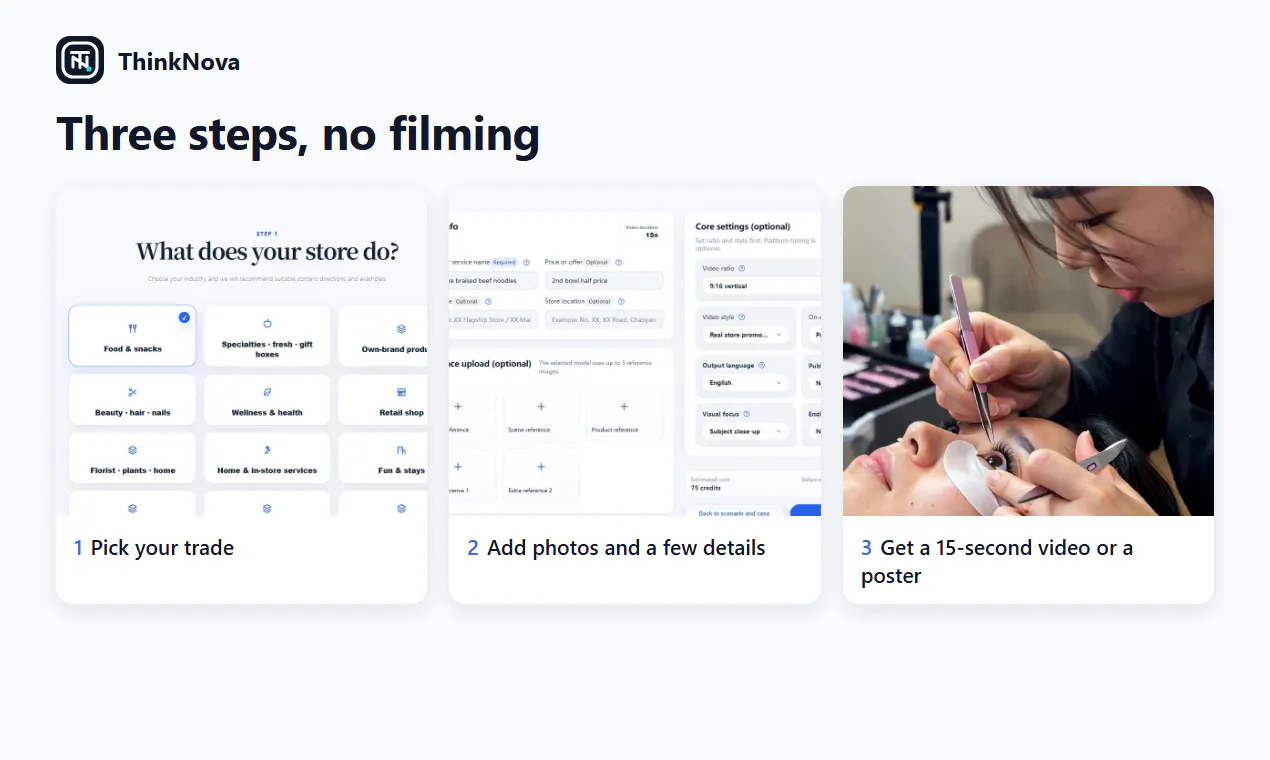The height and width of the screenshot is (760, 1270).
Task: Click the help icon beside Output language
Action: click(762, 366)
